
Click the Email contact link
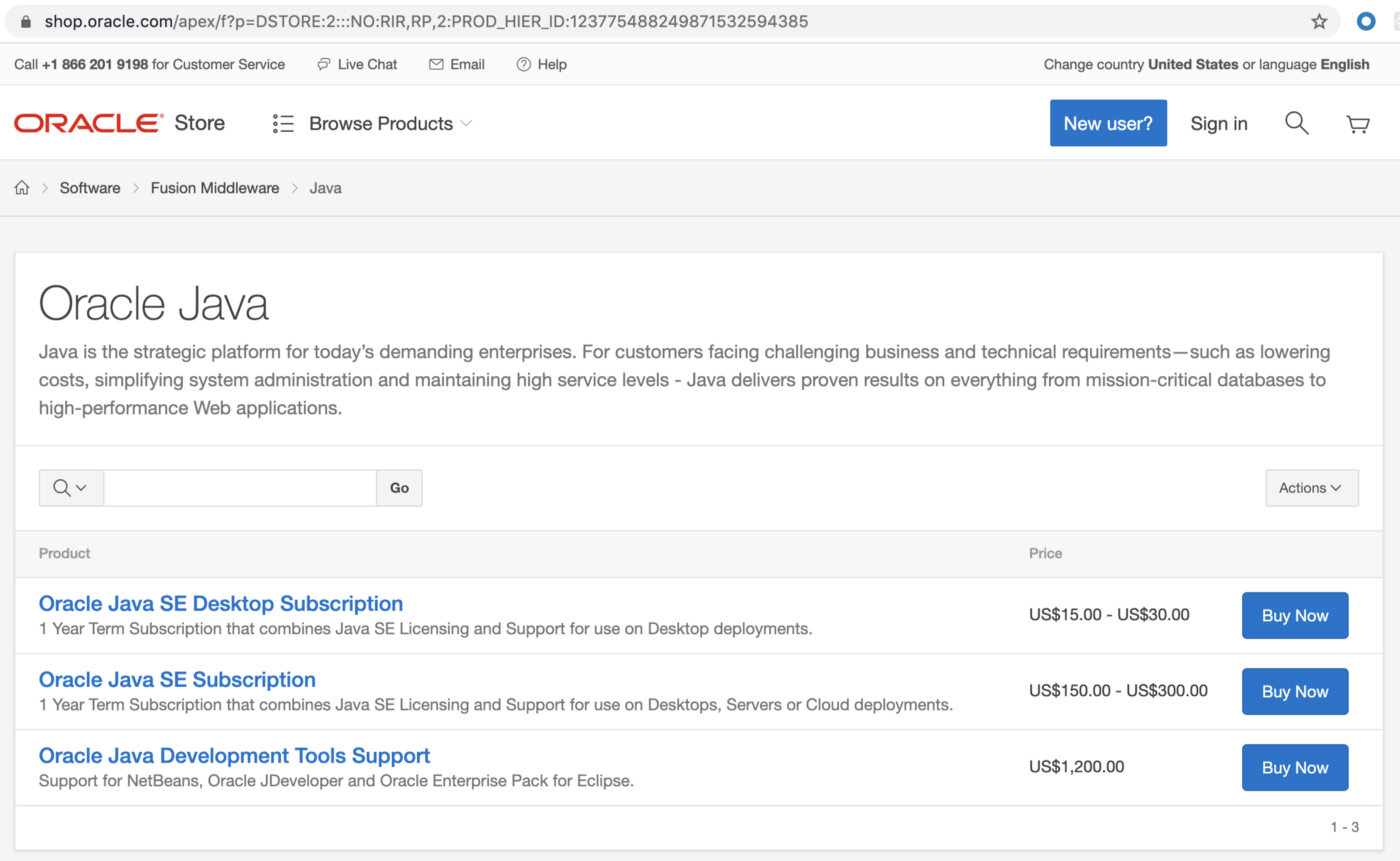(x=457, y=64)
